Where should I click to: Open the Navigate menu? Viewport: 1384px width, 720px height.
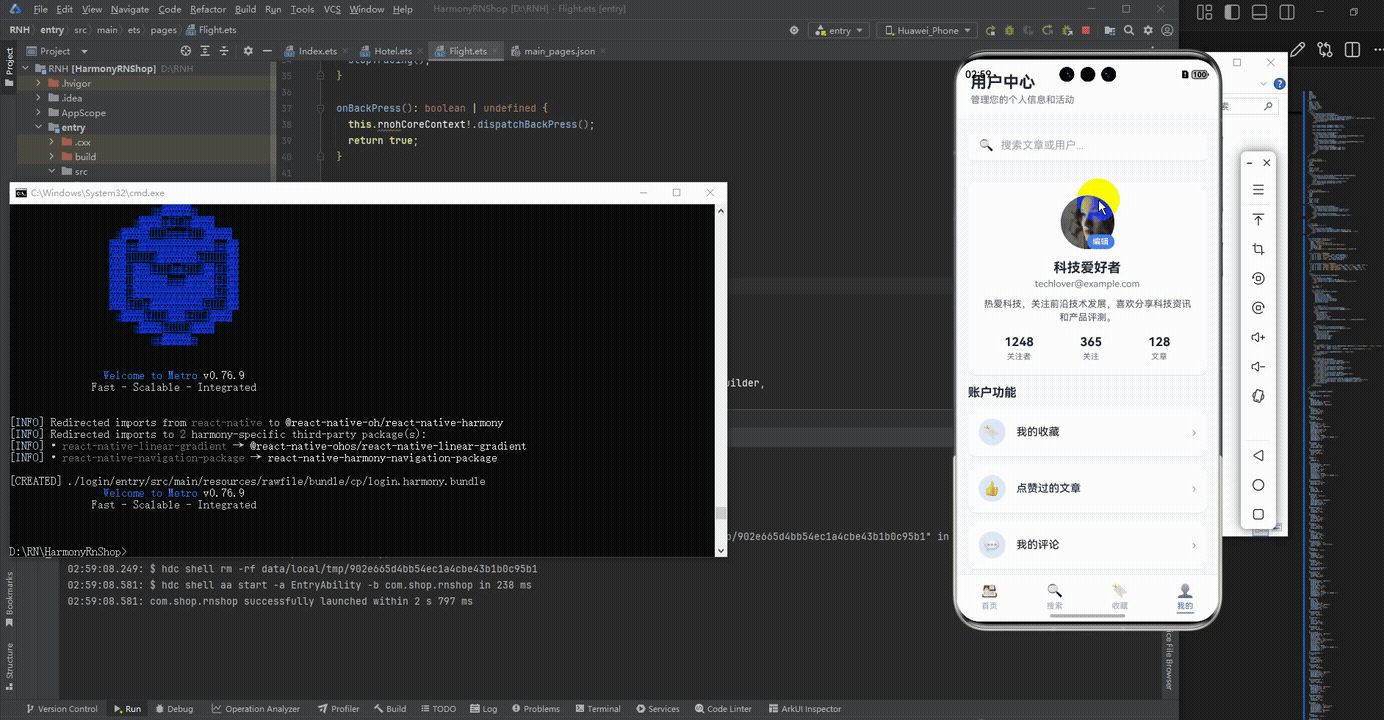pos(129,9)
